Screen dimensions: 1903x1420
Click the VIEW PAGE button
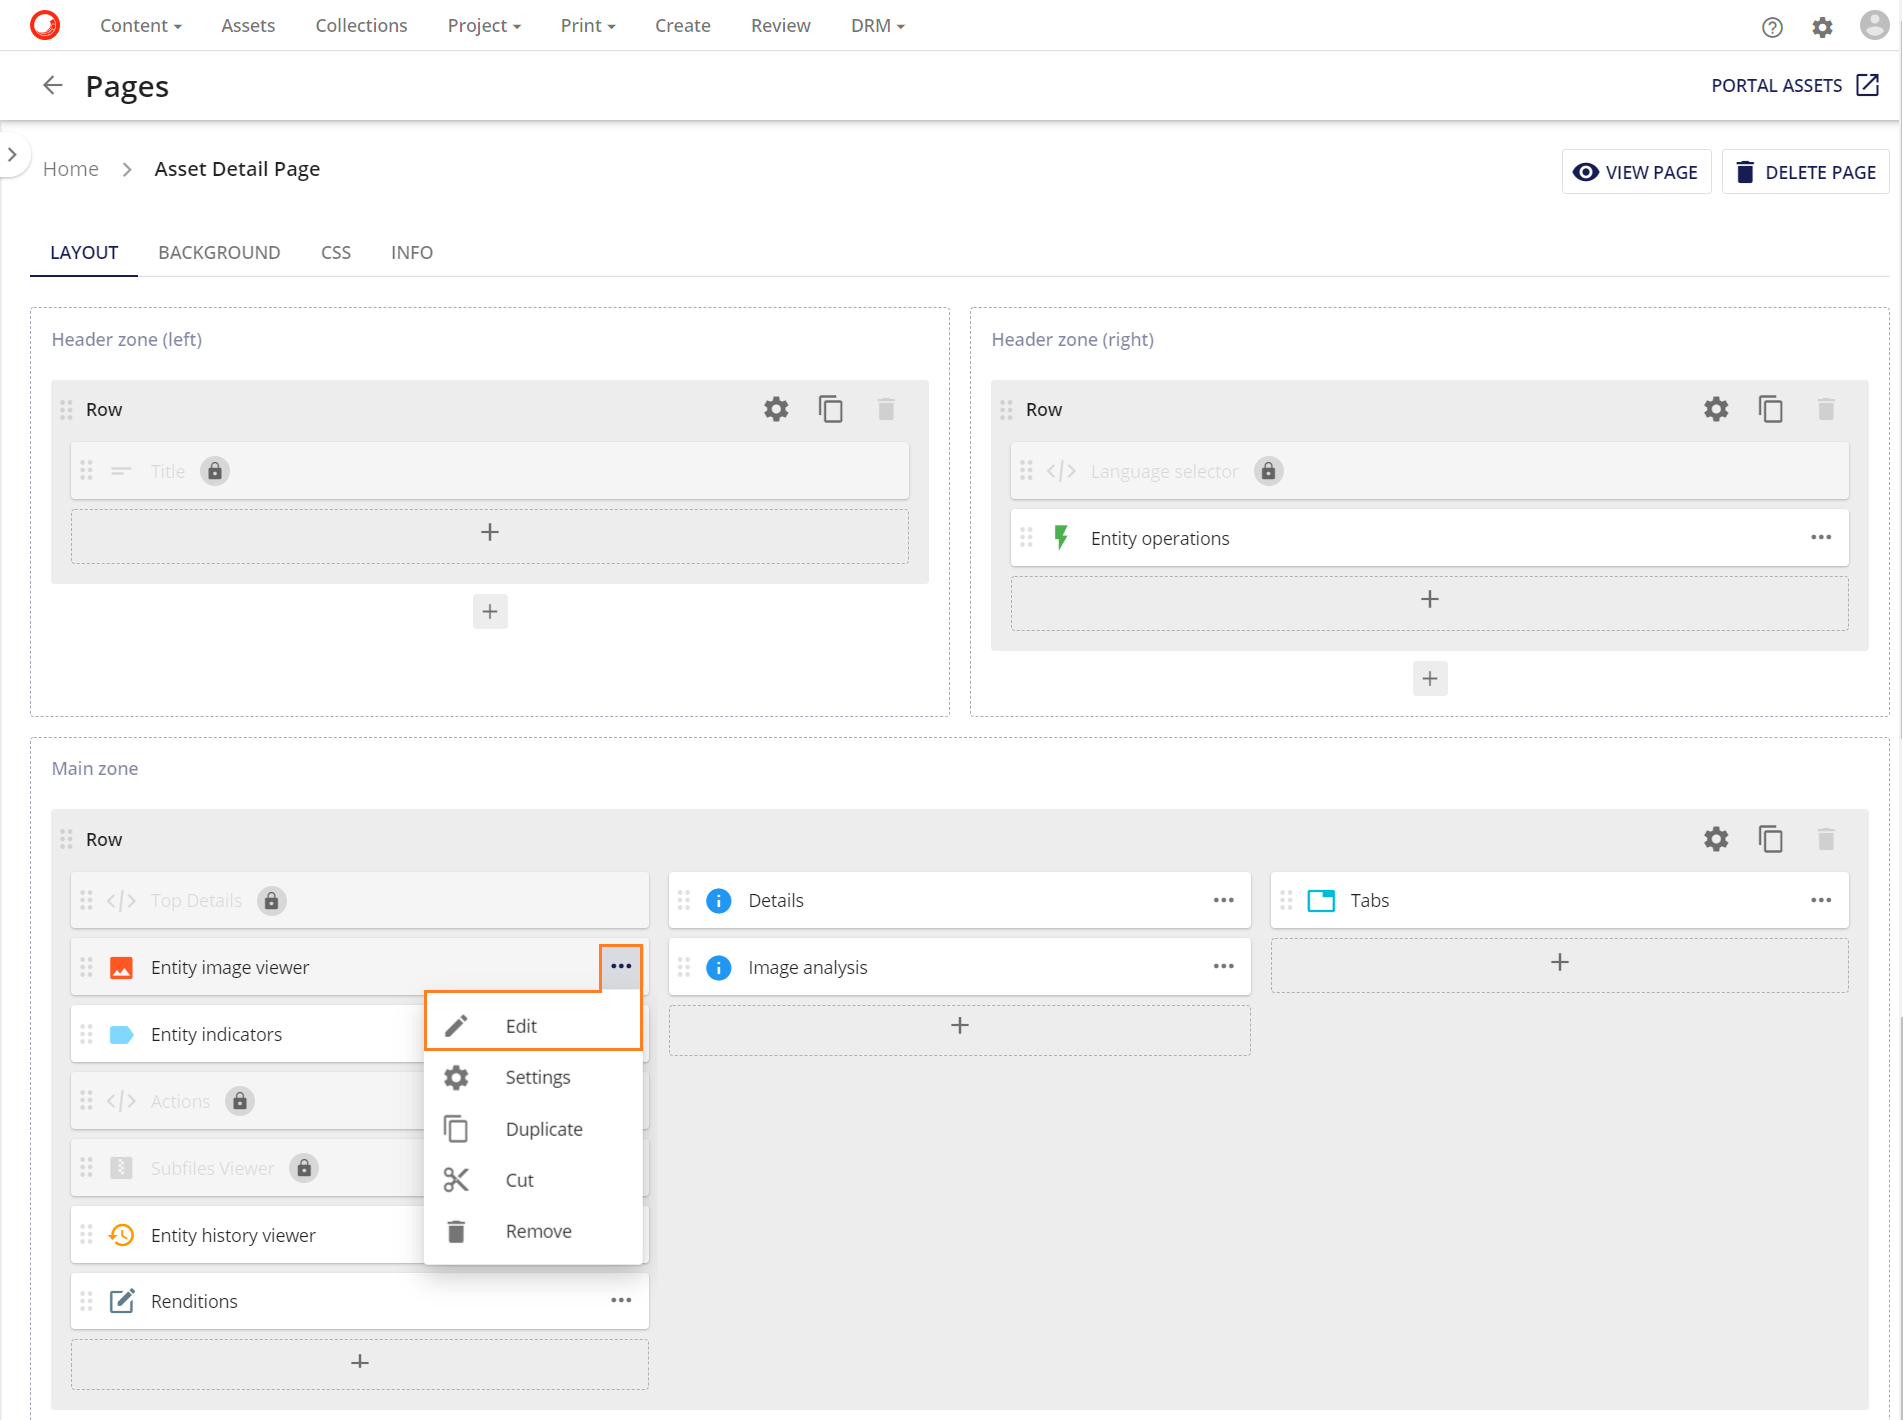(1636, 171)
